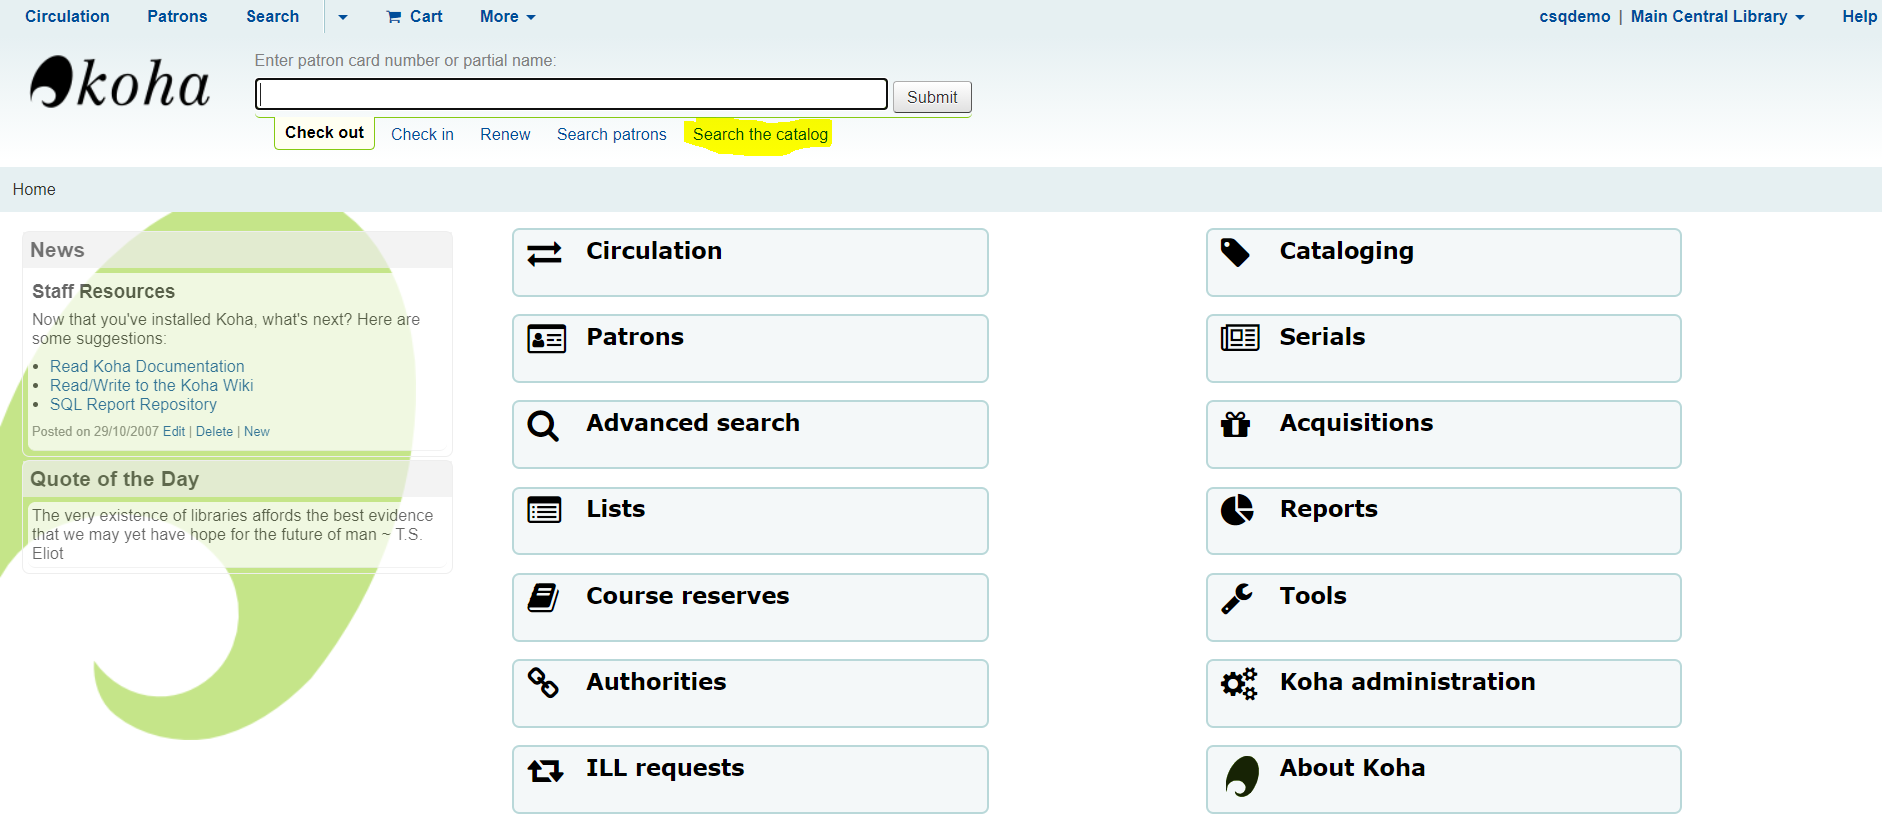Click the News panel heading
Screen dimensions: 1882x817
point(57,250)
